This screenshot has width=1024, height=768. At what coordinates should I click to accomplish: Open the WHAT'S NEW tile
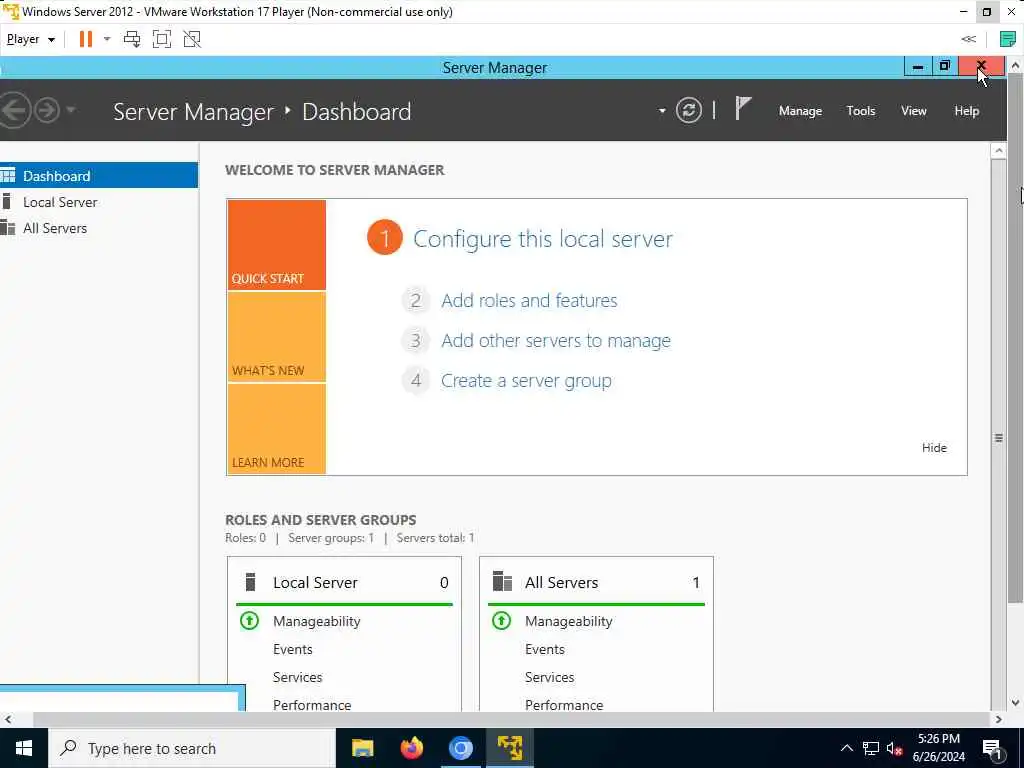tap(276, 337)
